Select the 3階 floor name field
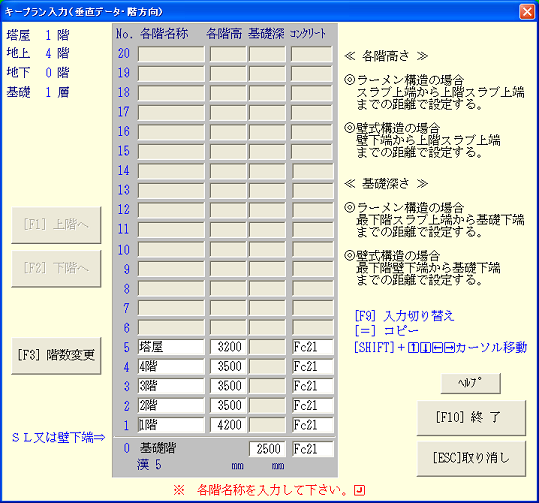539x503 pixels. tap(171, 386)
